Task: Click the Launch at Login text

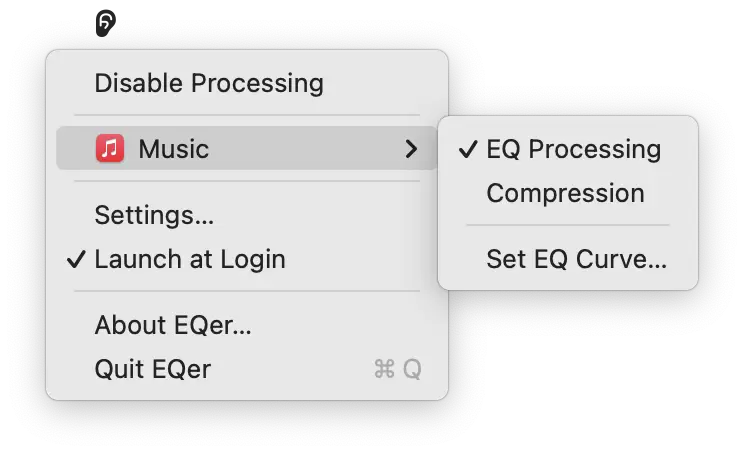Action: tap(190, 259)
